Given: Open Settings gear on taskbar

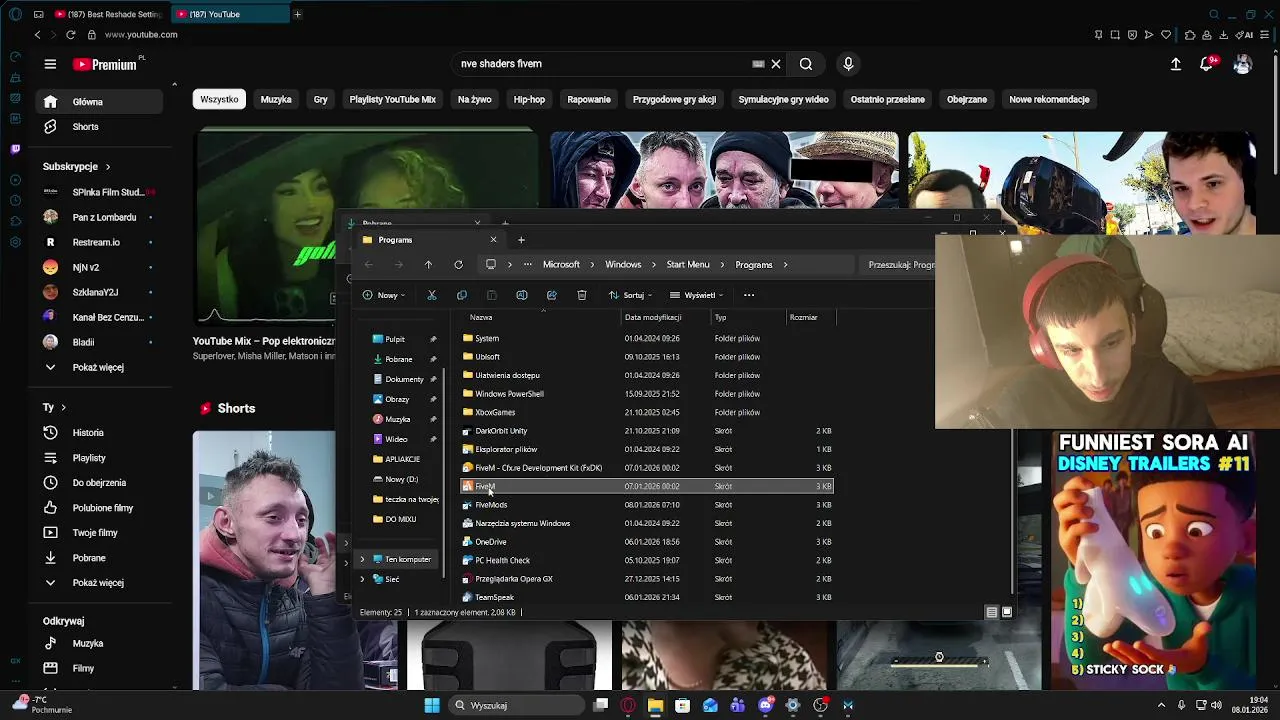Looking at the screenshot, I should pos(793,705).
